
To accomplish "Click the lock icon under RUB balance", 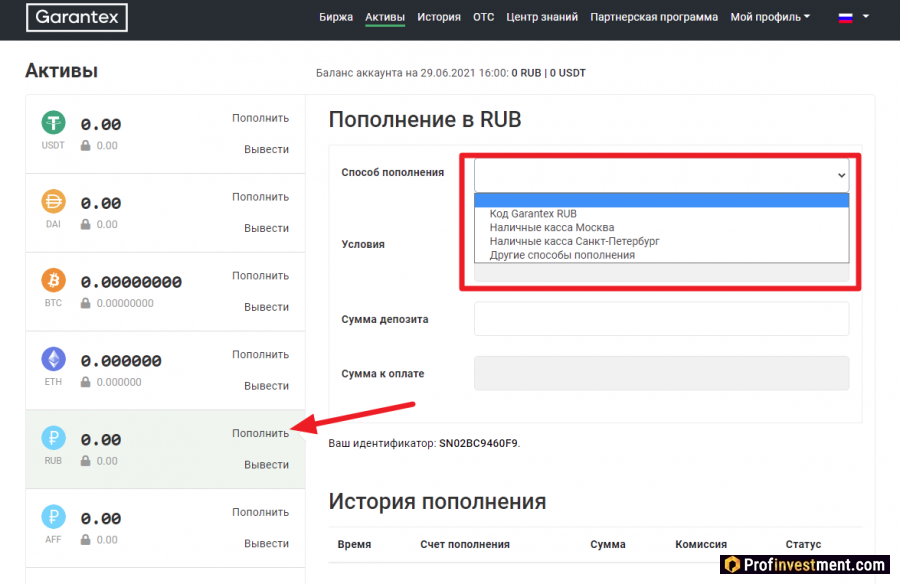I will pyautogui.click(x=86, y=461).
